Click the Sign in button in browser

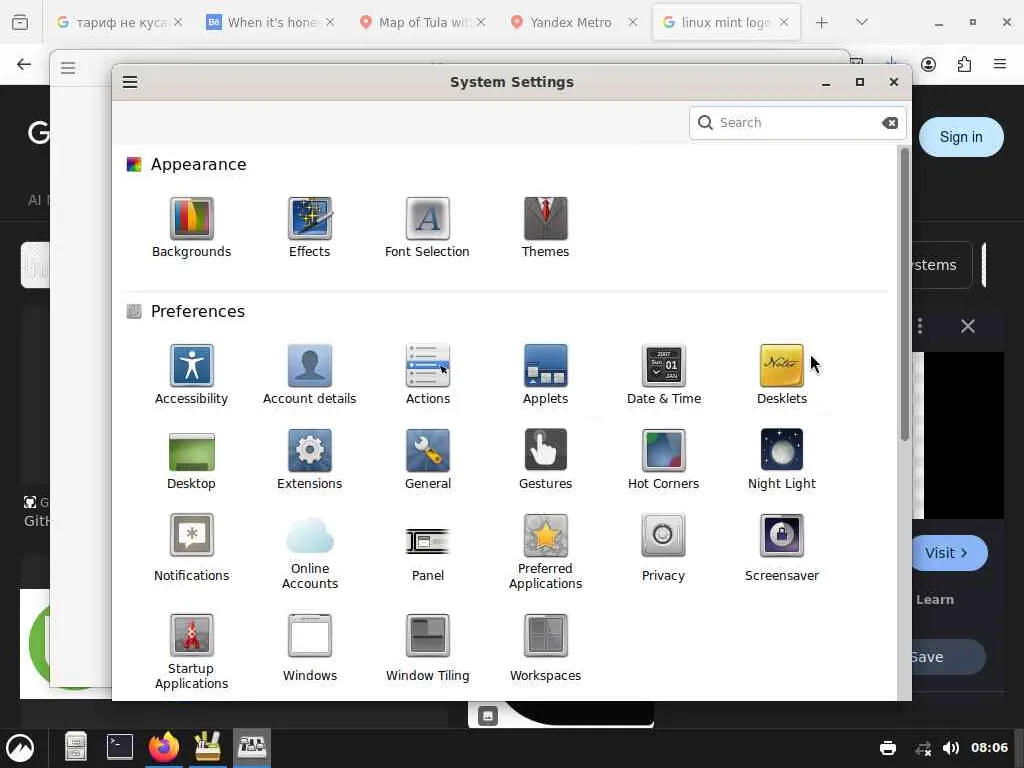[x=961, y=137]
